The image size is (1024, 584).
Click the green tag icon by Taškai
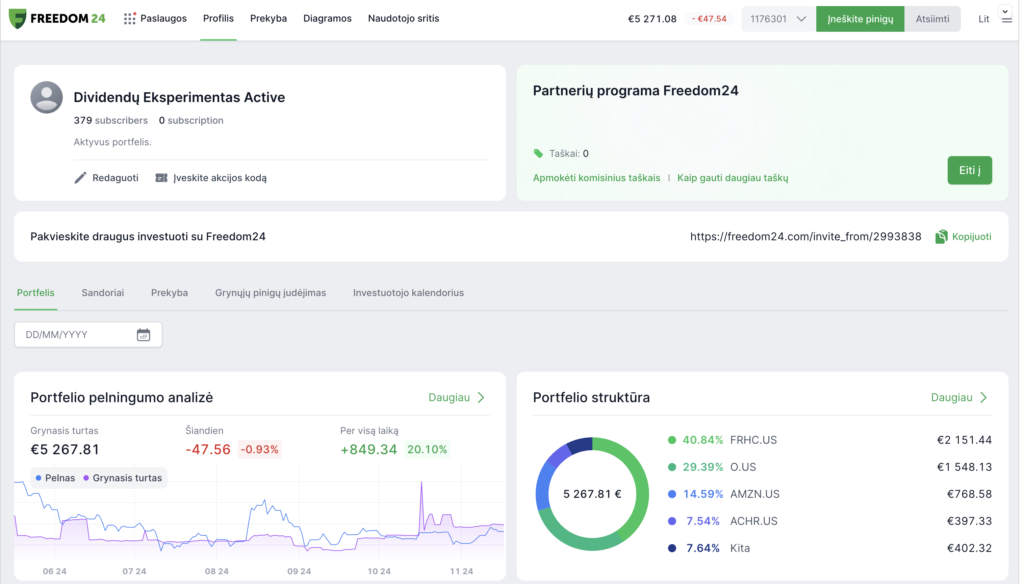[538, 154]
